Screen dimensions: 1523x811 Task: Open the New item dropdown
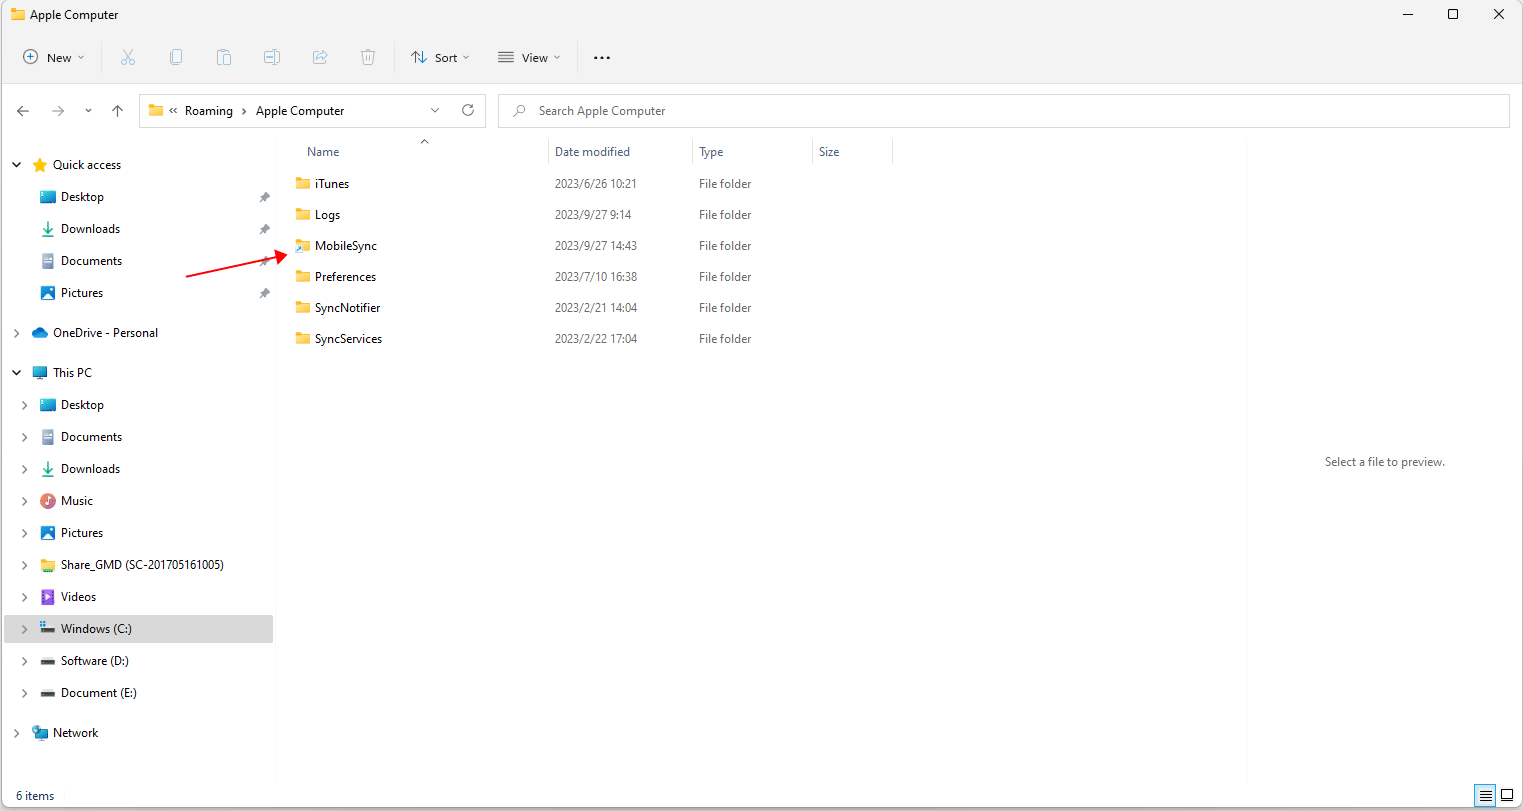click(x=54, y=57)
